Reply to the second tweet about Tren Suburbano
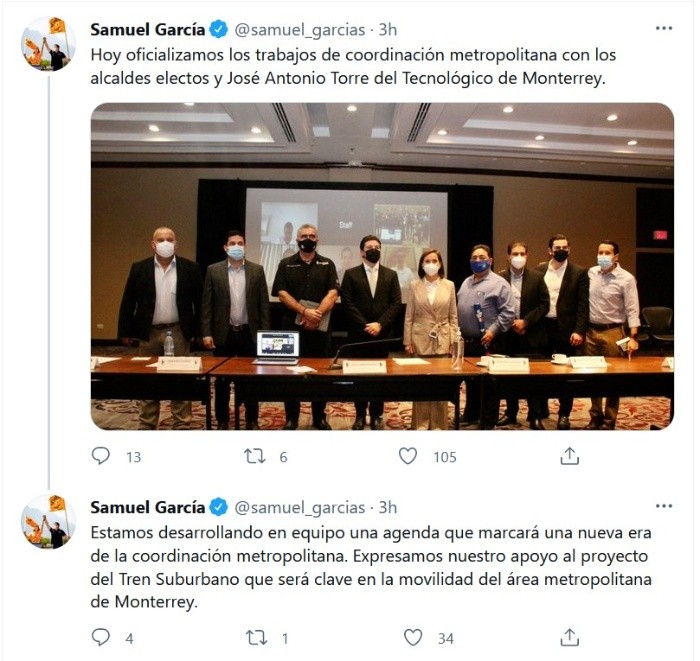The width and height of the screenshot is (700, 661). pos(100,637)
